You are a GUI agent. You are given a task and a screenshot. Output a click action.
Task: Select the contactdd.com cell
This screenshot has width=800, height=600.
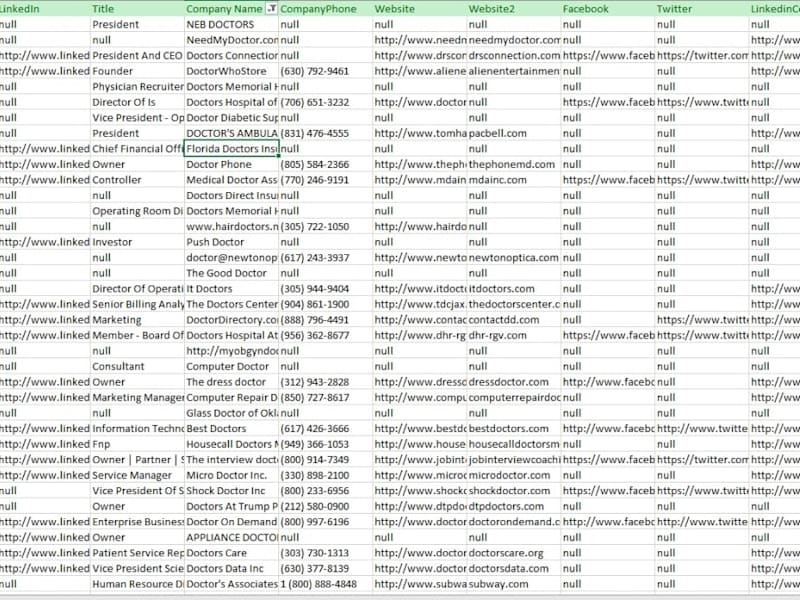[x=514, y=320]
